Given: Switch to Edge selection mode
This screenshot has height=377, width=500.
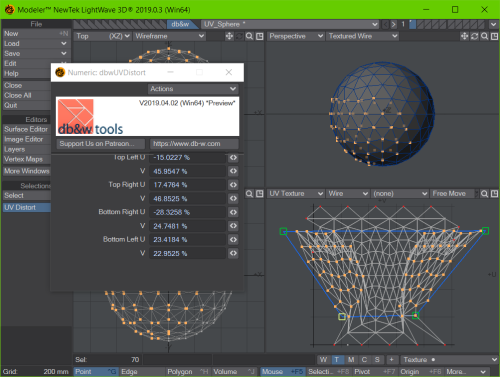Looking at the screenshot, I should pos(142,371).
